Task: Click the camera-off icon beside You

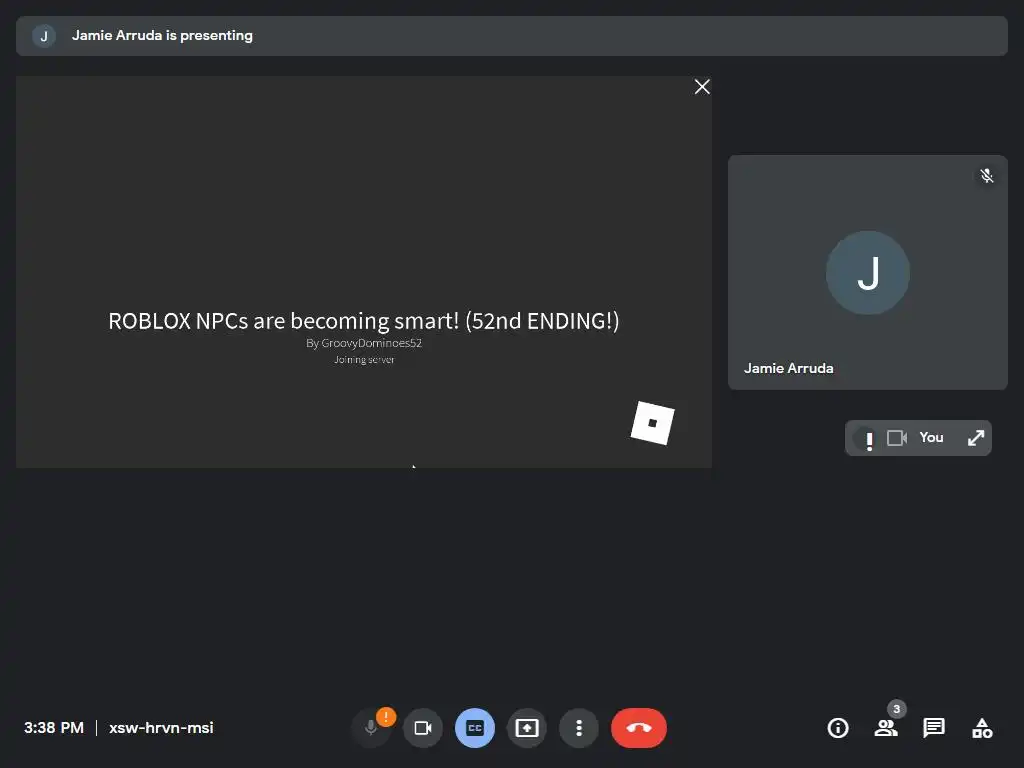Action: [897, 438]
